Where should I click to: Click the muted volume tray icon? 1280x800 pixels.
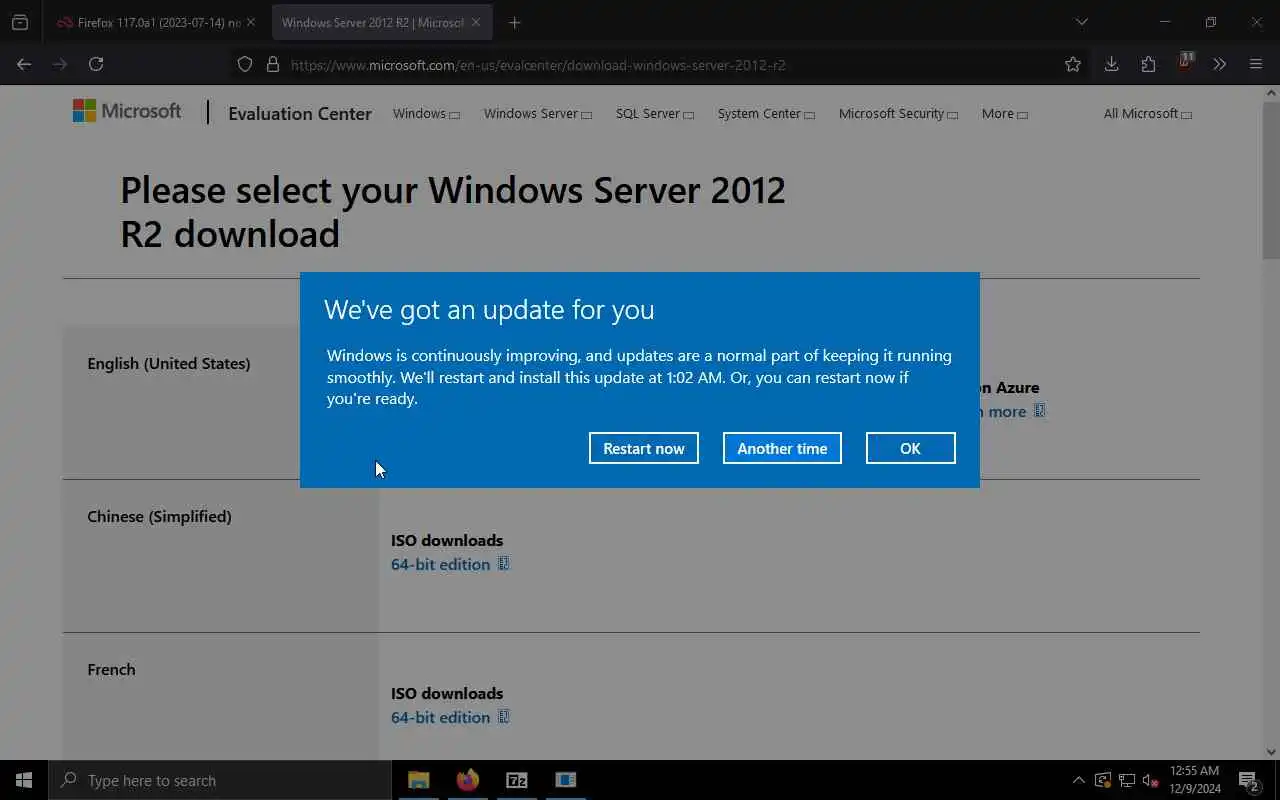point(1150,780)
